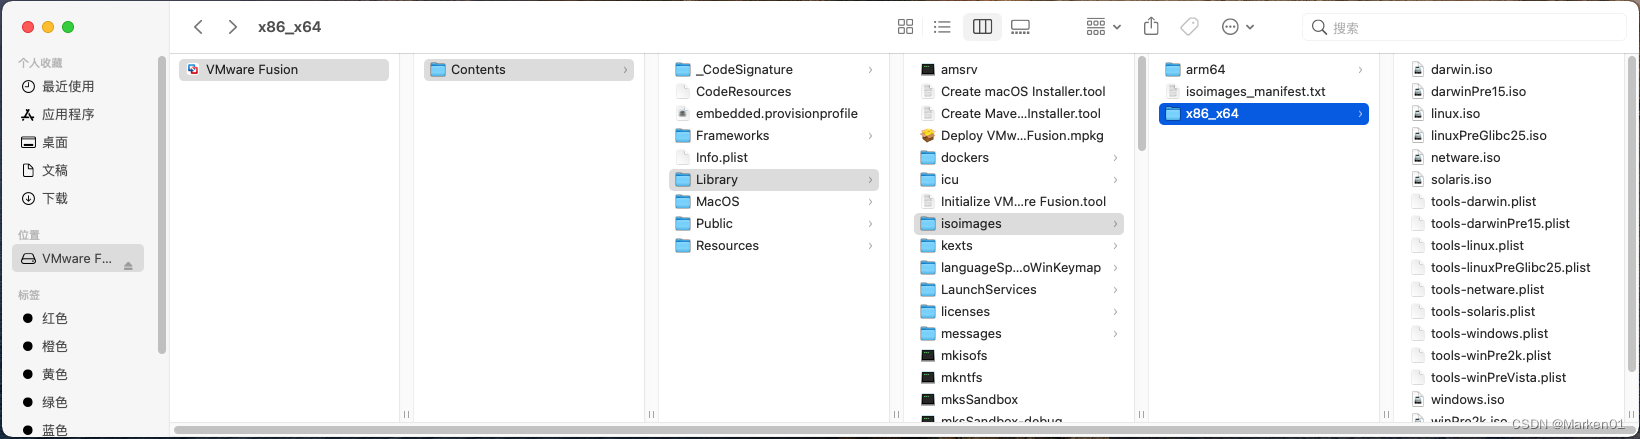Go back with the left chevron

point(198,27)
